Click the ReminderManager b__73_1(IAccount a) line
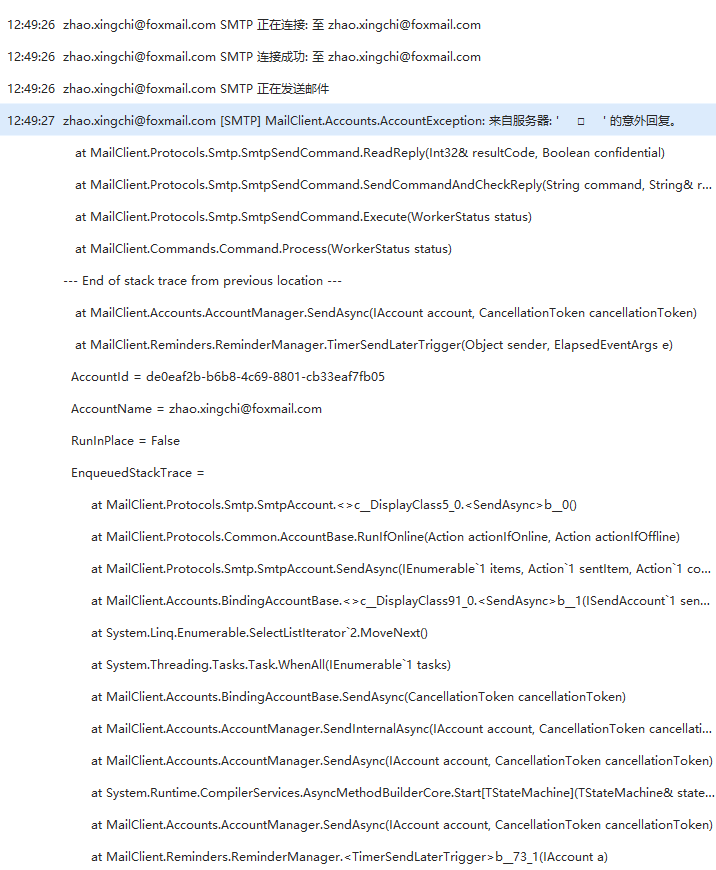This screenshot has height=870, width=716. tap(349, 857)
